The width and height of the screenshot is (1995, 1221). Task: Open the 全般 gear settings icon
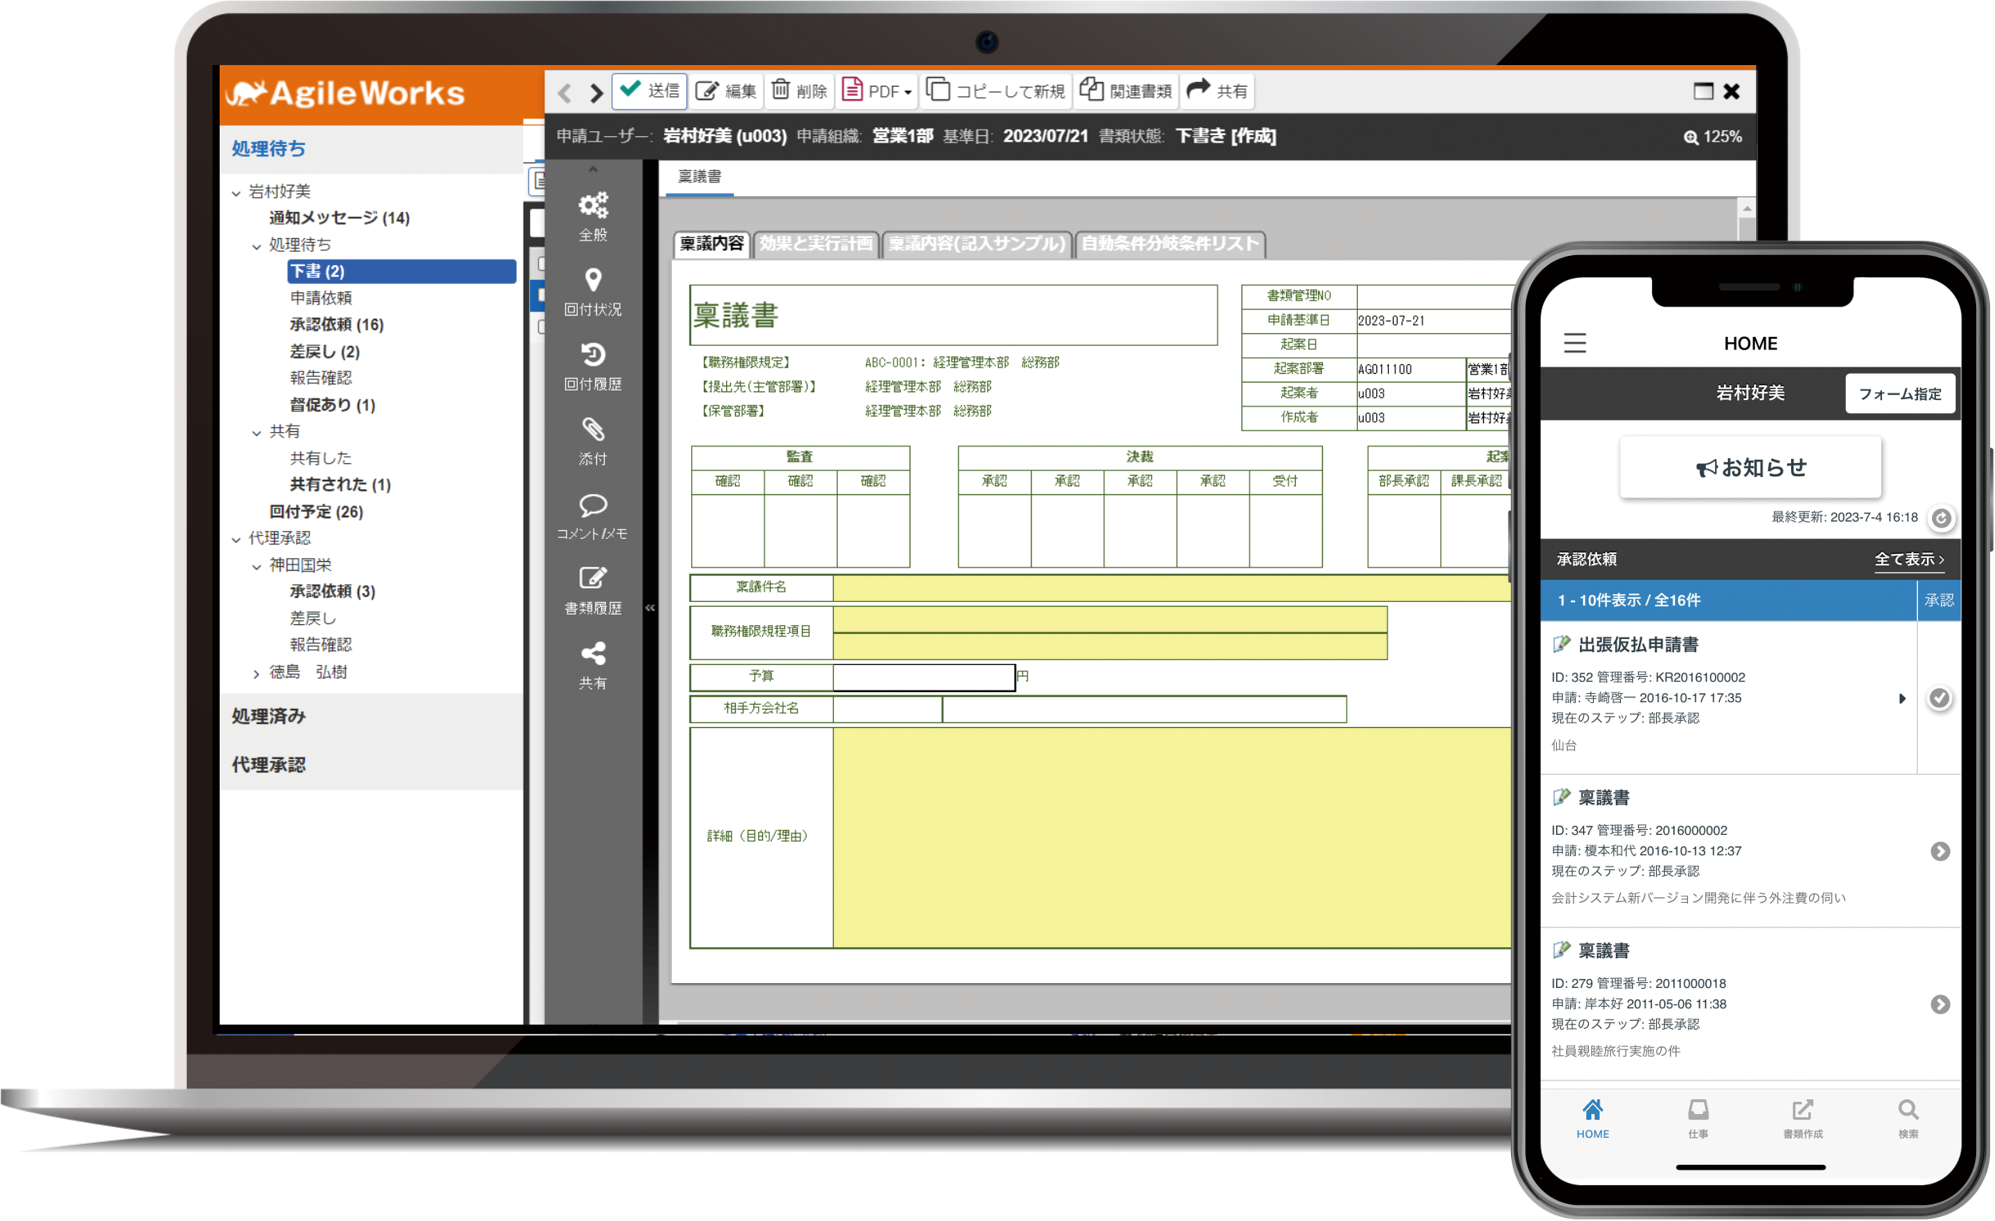coord(594,205)
